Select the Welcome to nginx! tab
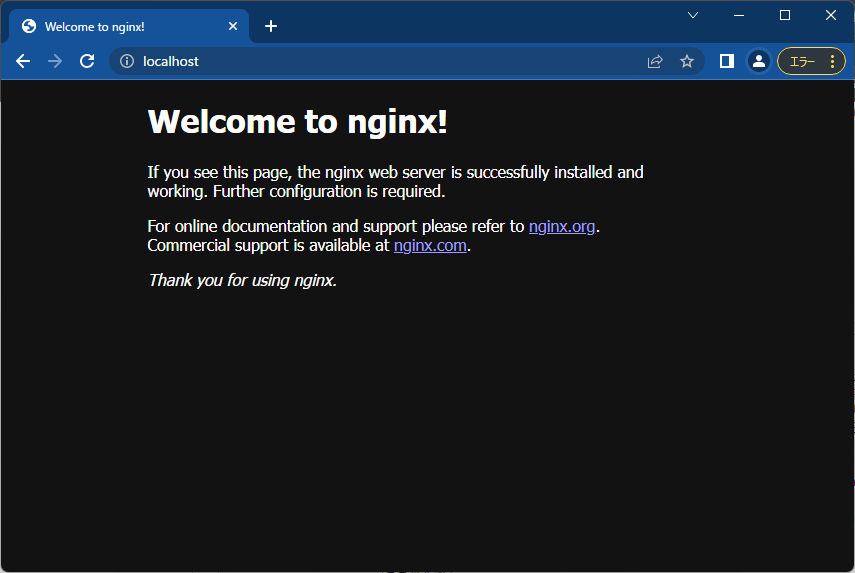Image resolution: width=855 pixels, height=573 pixels. (129, 26)
